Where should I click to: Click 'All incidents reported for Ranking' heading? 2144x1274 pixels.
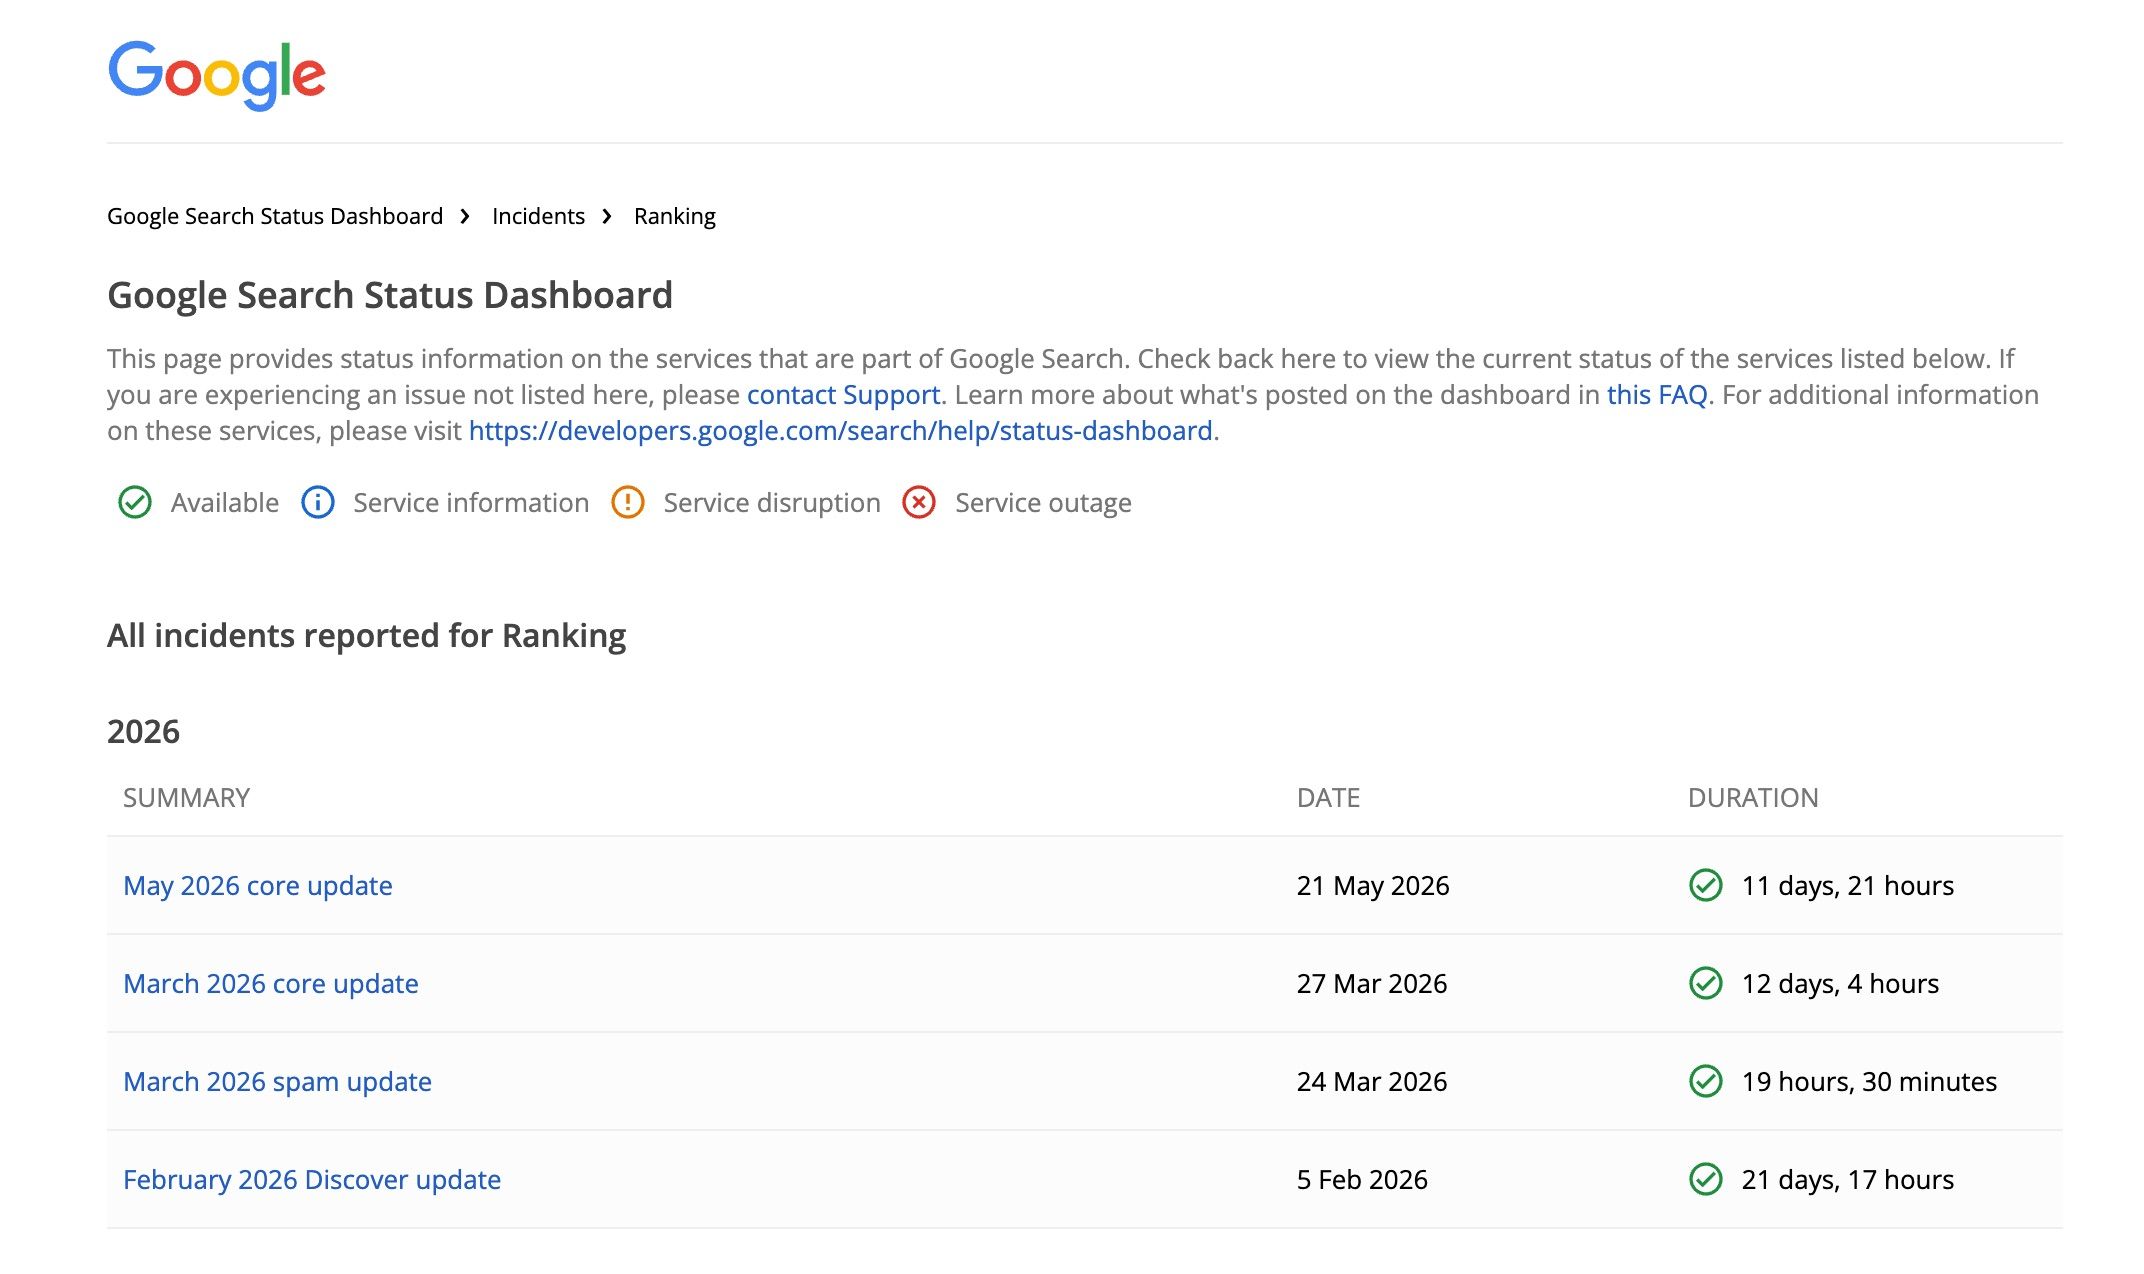click(366, 636)
